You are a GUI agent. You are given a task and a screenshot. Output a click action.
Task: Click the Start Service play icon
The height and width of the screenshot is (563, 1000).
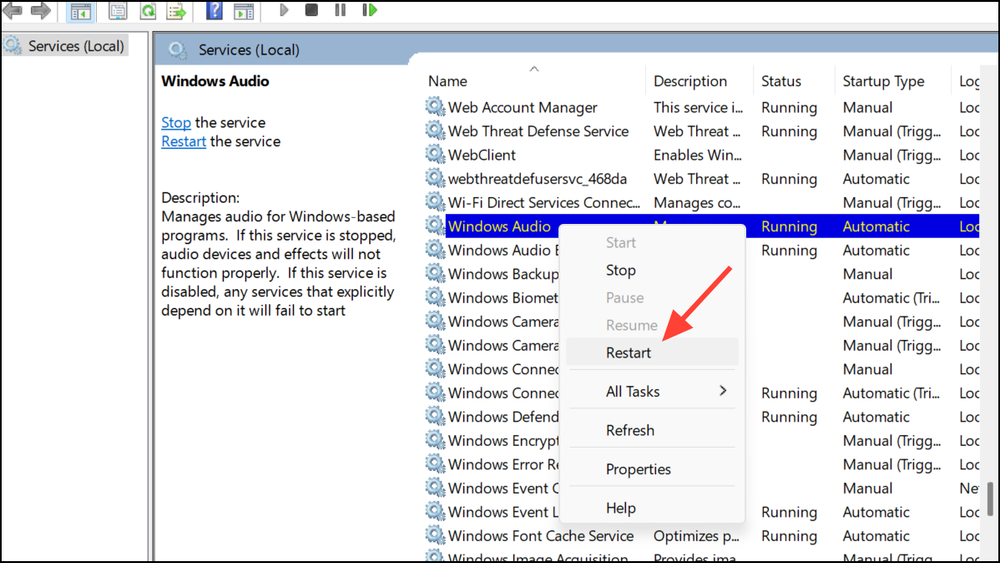coord(284,10)
